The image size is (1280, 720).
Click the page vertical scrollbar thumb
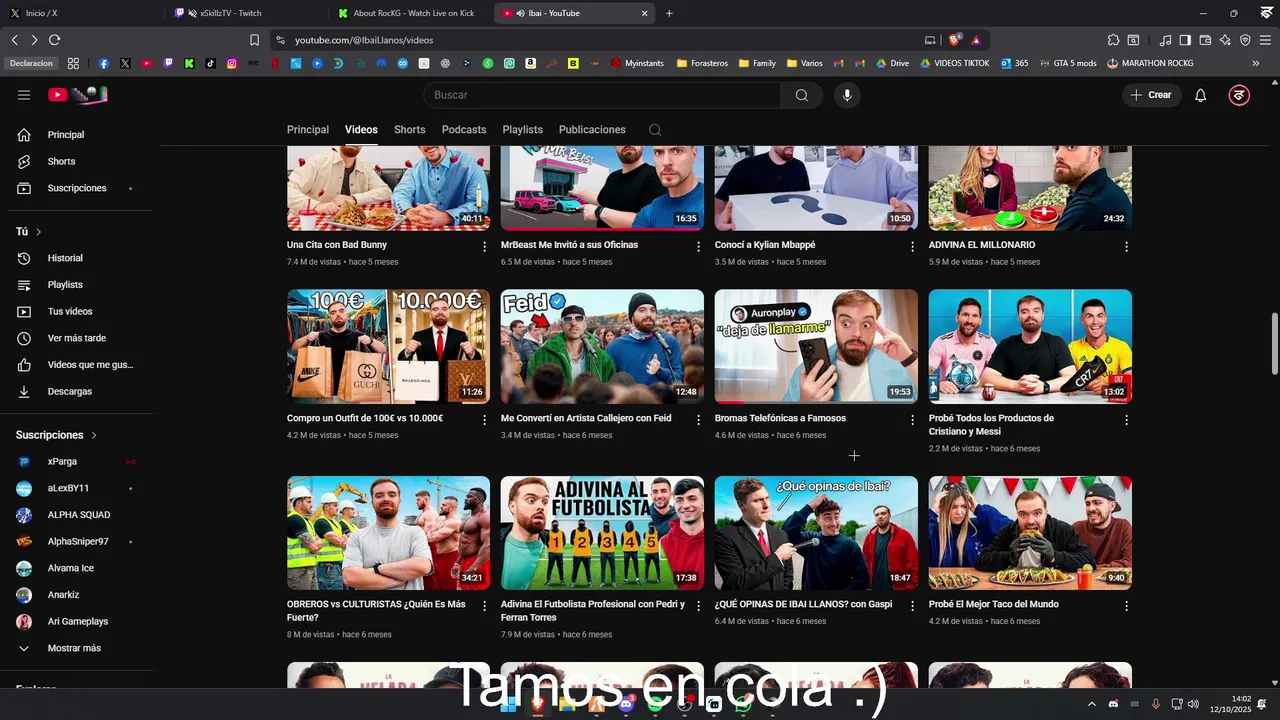[x=1274, y=343]
